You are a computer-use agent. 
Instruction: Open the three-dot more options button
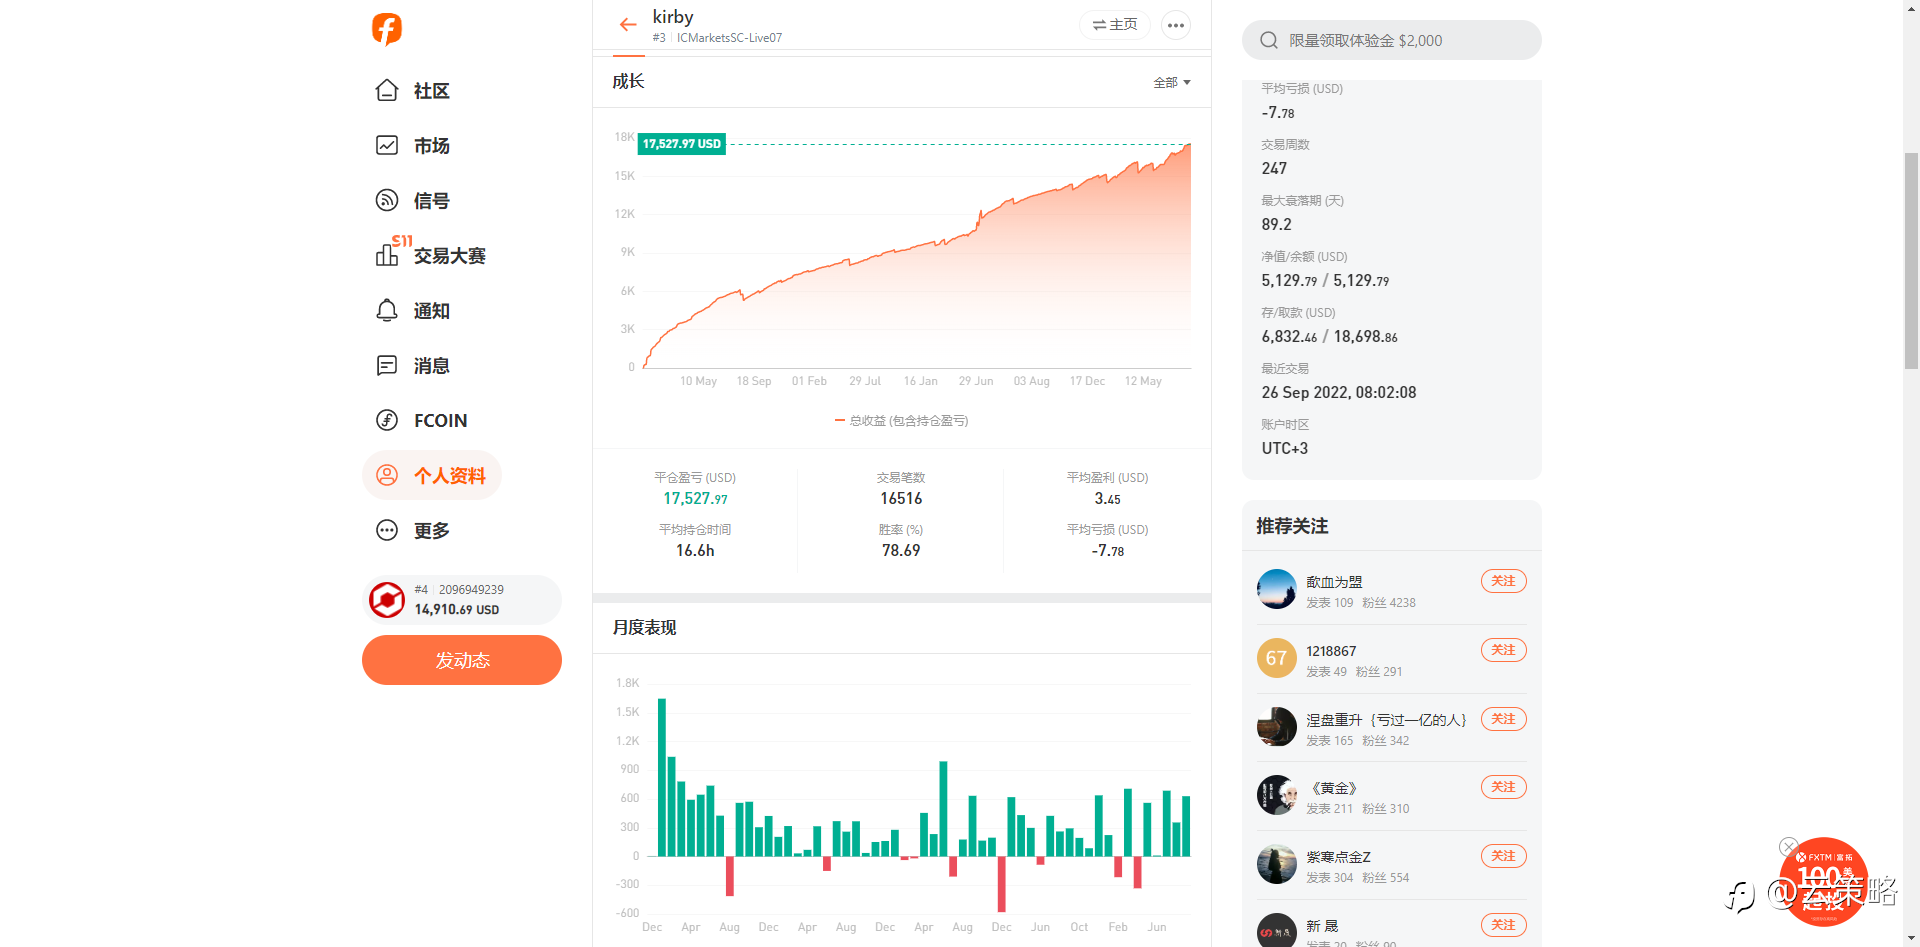[1176, 25]
